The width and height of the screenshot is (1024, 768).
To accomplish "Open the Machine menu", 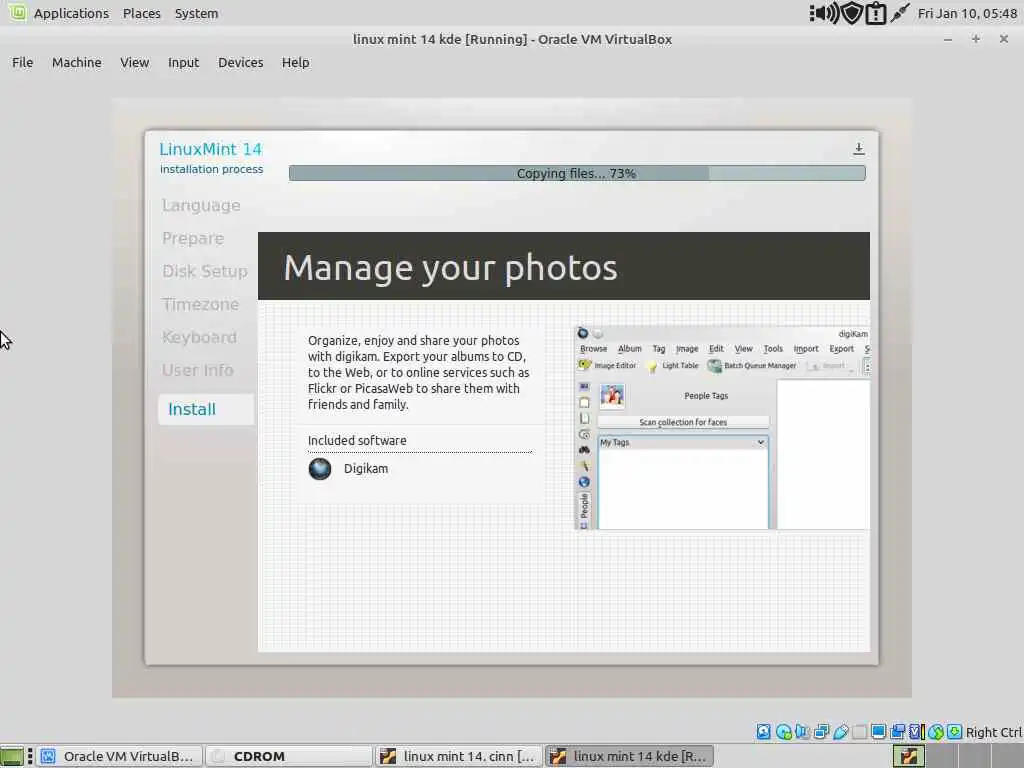I will [76, 63].
